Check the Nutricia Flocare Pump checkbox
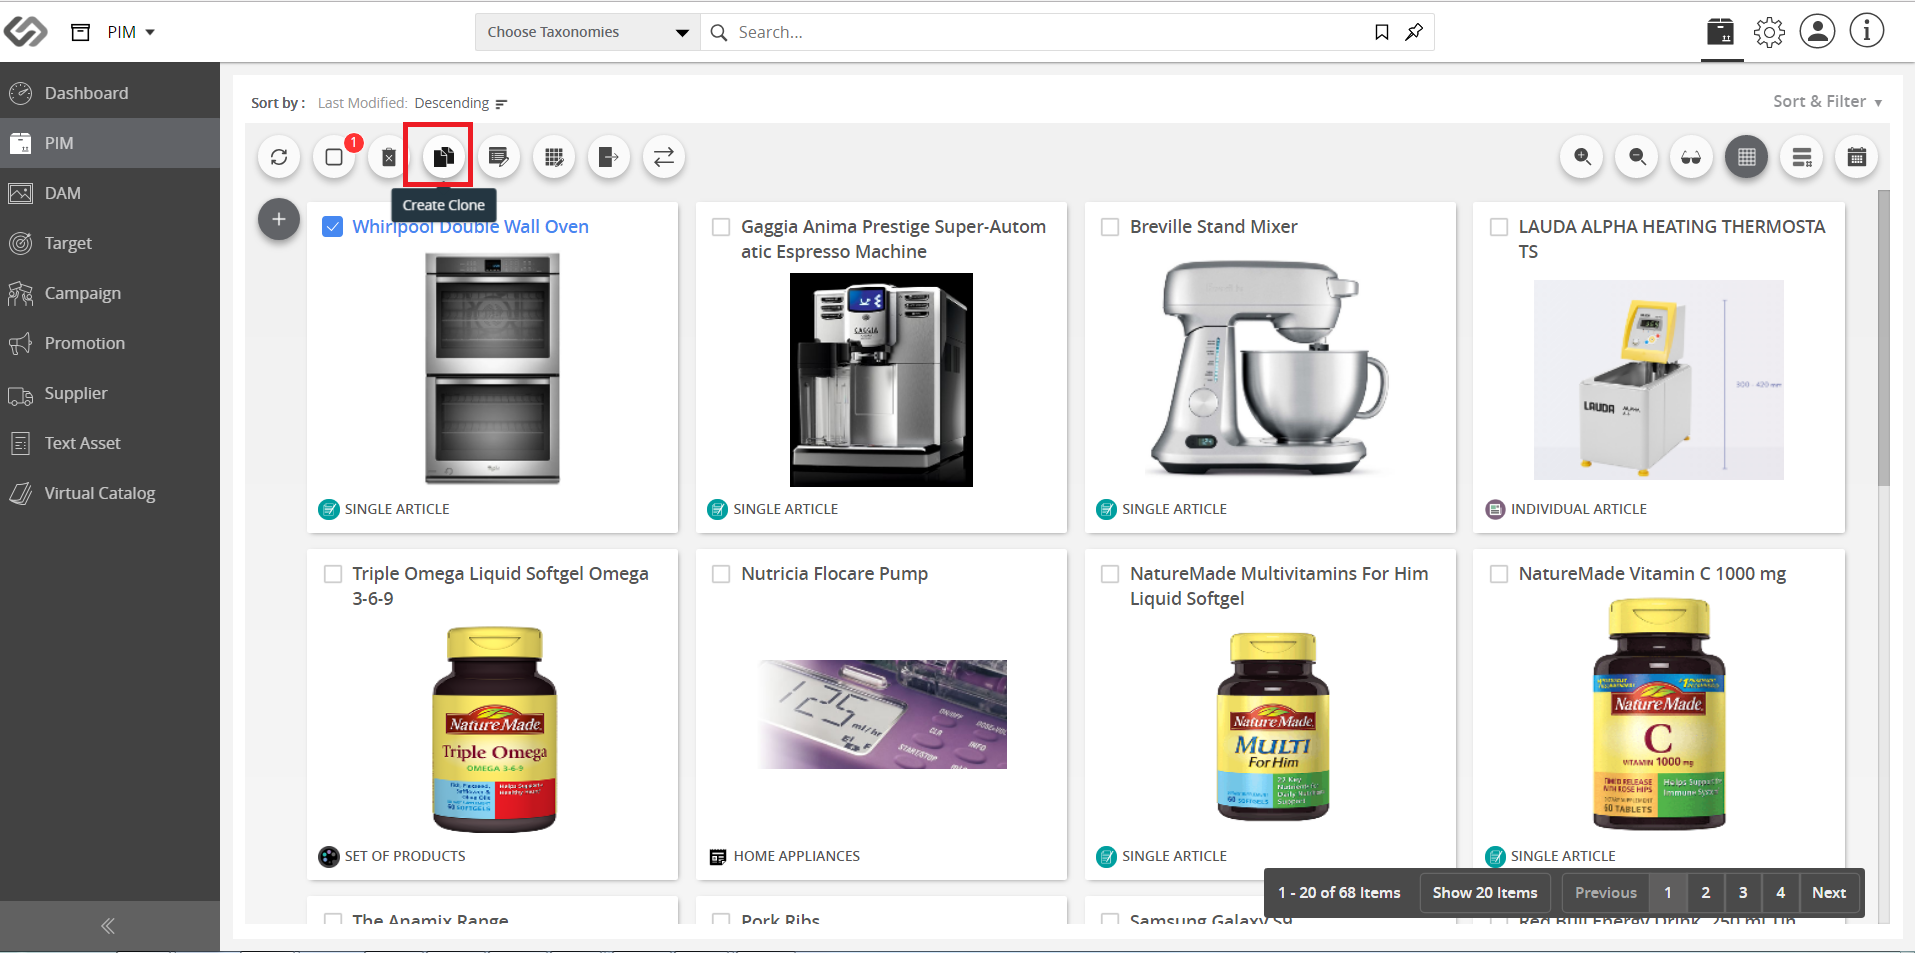This screenshot has height=953, width=1915. pyautogui.click(x=721, y=574)
